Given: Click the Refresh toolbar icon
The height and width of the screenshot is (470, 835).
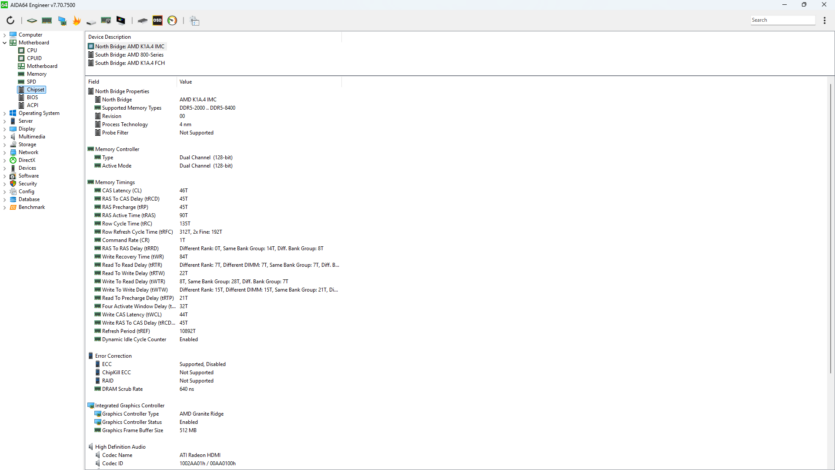Looking at the screenshot, I should tap(10, 20).
